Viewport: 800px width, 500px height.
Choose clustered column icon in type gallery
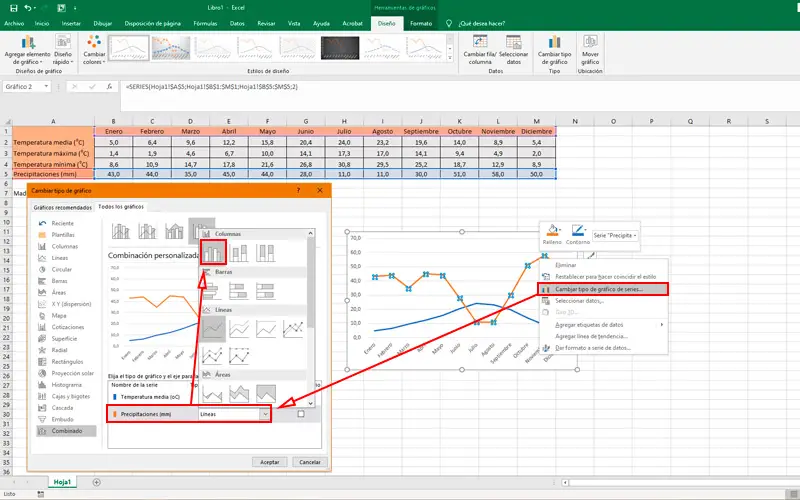(213, 252)
